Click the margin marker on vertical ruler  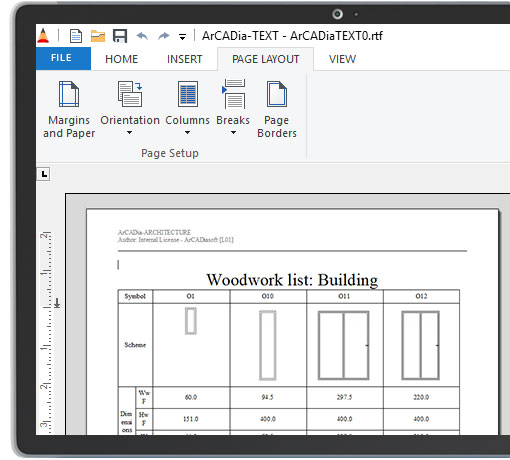tap(57, 303)
